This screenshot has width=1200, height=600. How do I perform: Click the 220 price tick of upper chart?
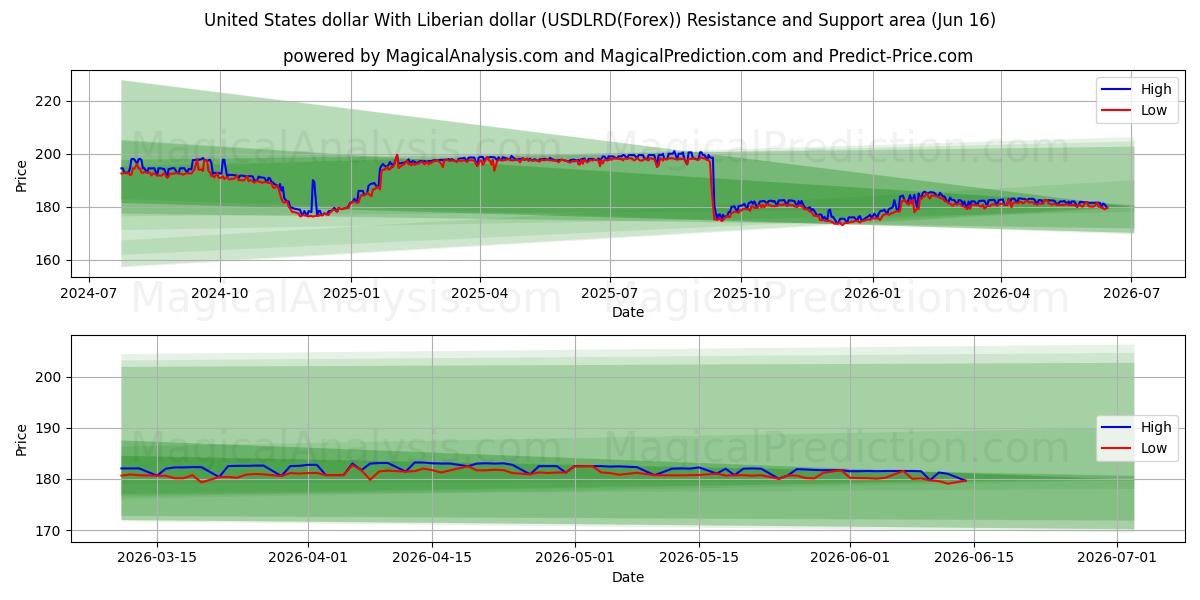tap(50, 101)
